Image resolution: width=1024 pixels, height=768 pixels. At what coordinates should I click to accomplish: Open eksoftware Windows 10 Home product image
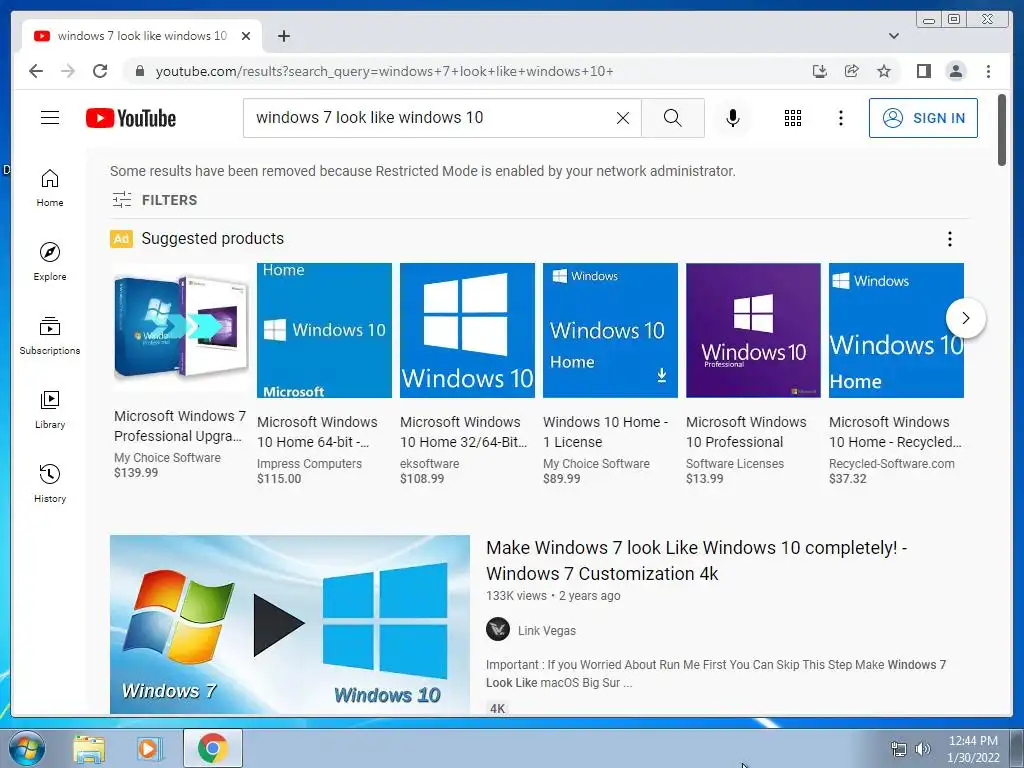pos(467,330)
